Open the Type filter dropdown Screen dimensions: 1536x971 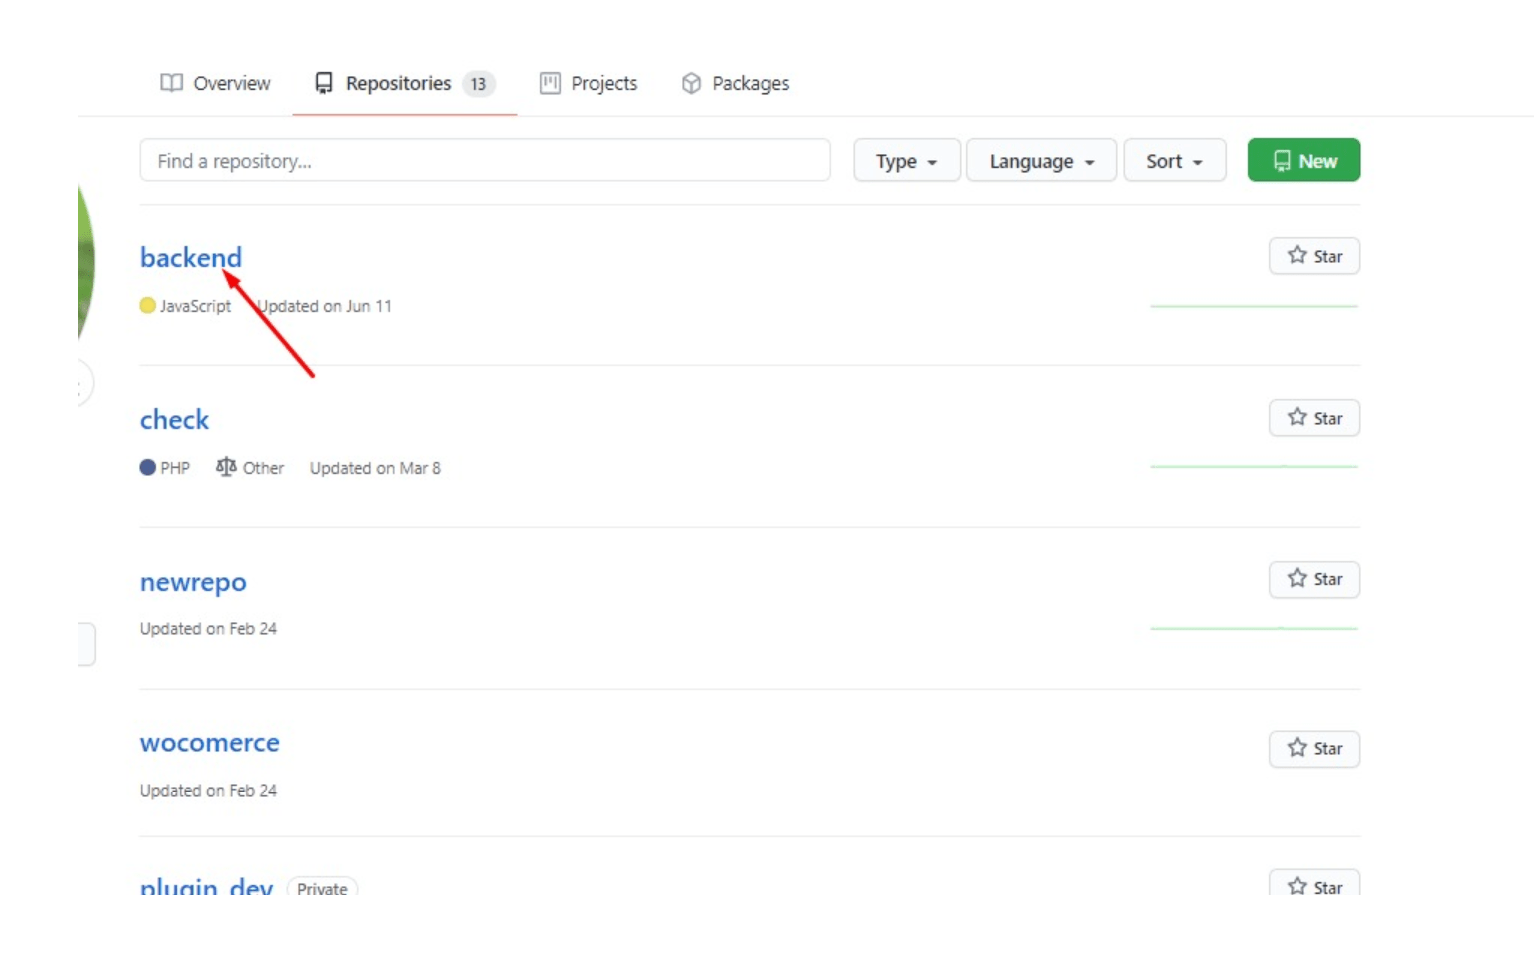(905, 160)
